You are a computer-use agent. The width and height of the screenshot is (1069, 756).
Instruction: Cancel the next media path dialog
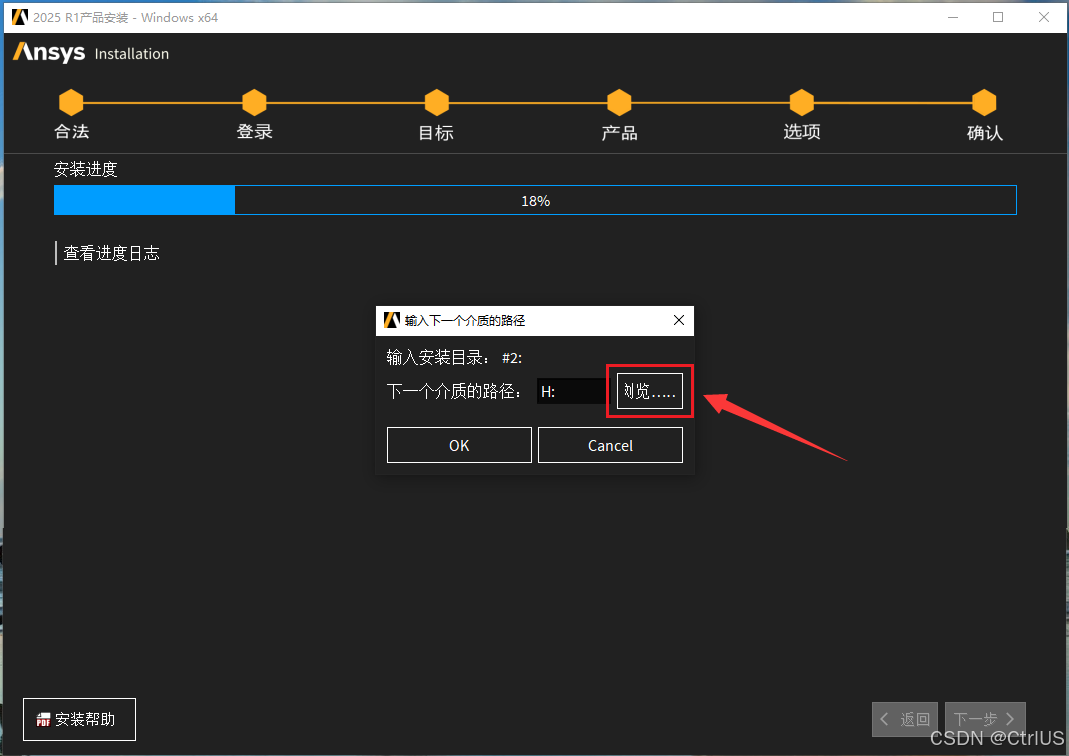[x=610, y=445]
